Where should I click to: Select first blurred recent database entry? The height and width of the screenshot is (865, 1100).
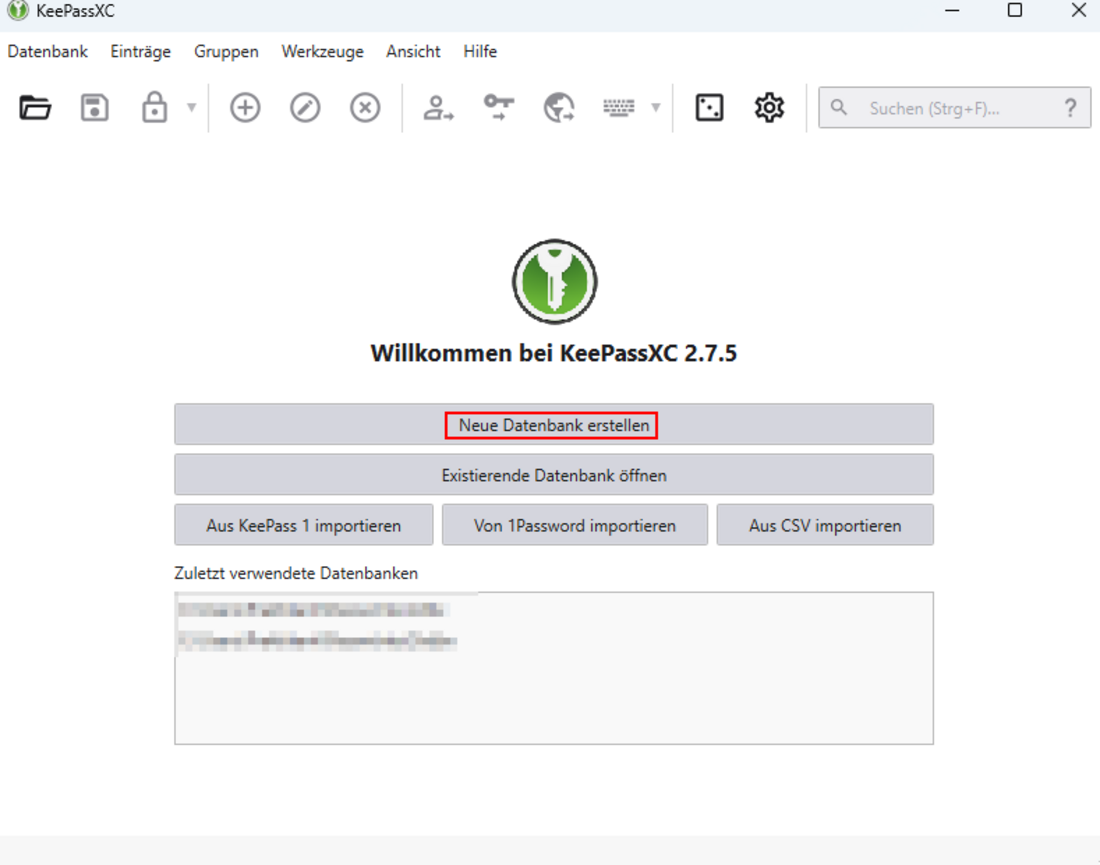coord(311,610)
